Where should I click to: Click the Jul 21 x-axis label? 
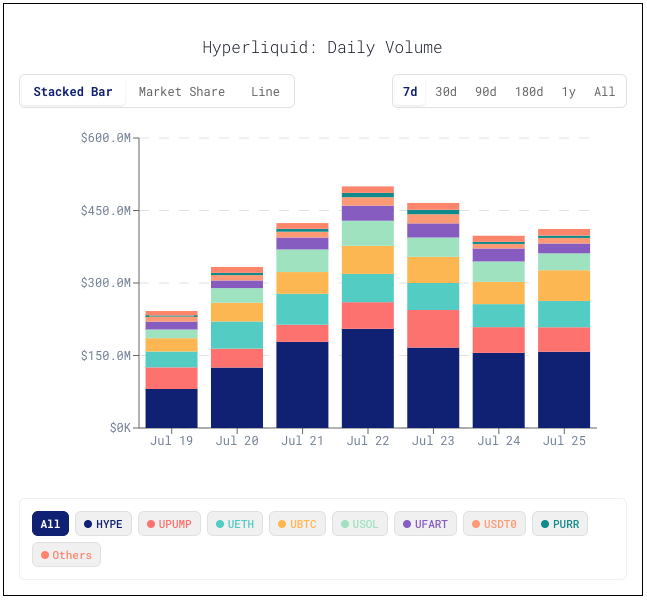point(302,441)
